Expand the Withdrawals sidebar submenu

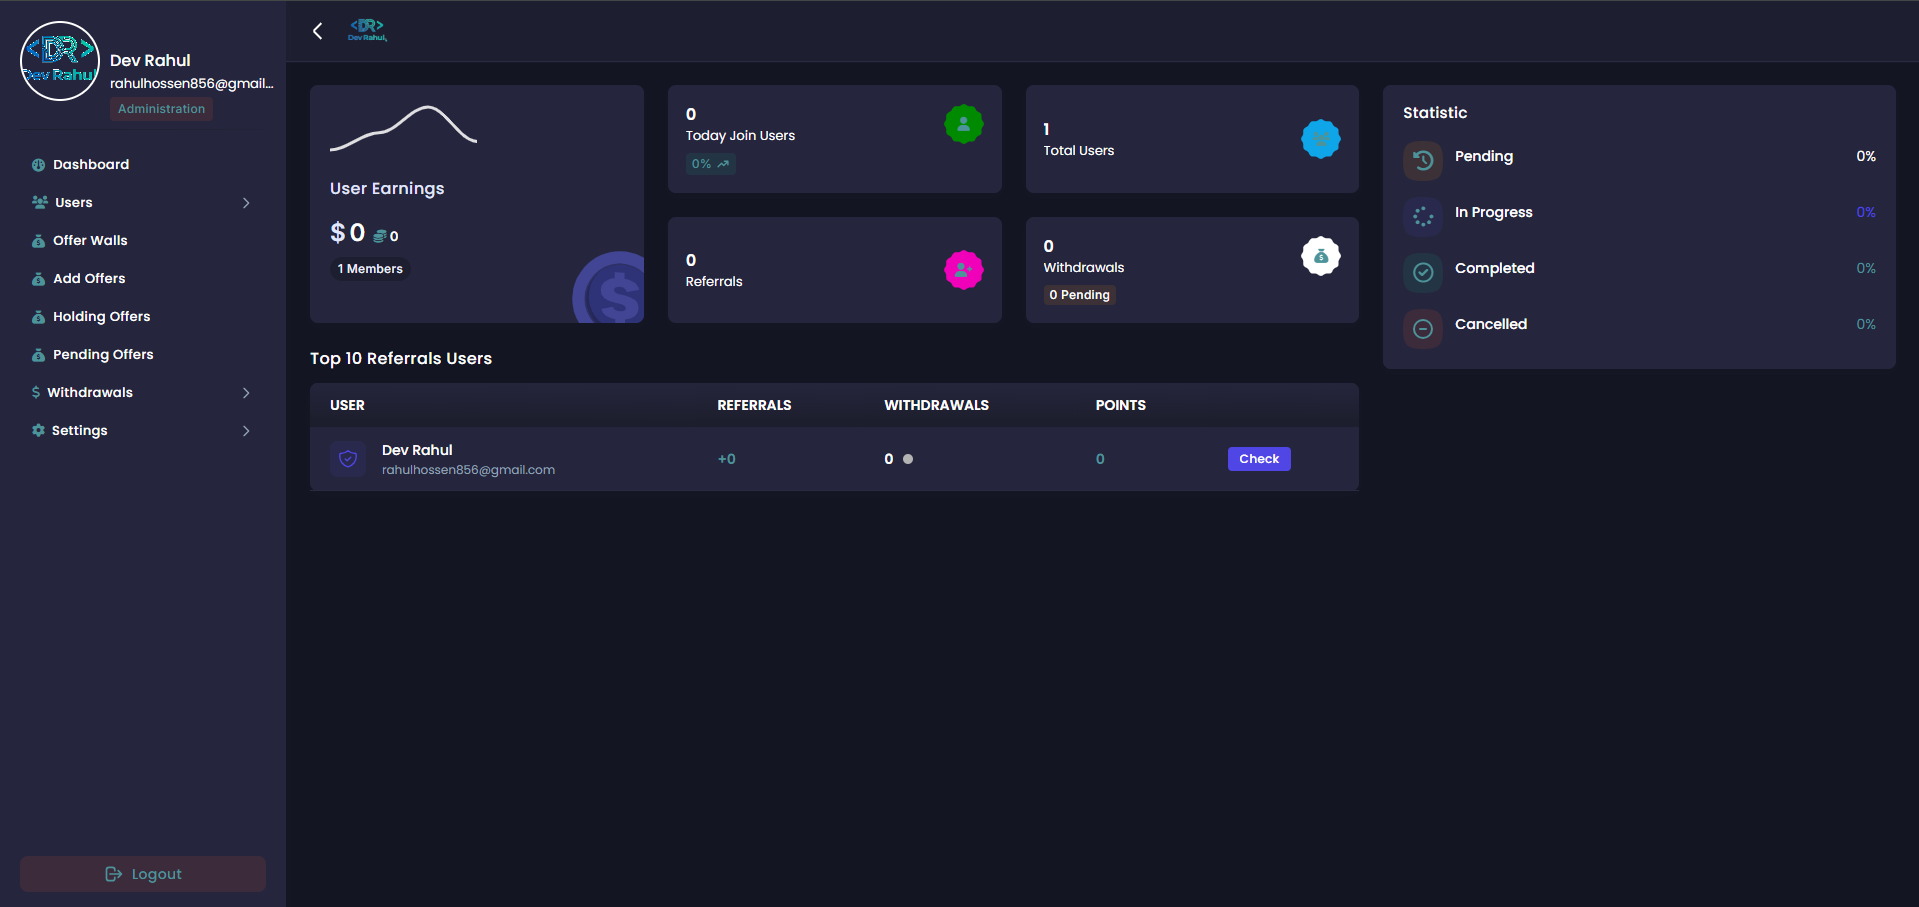[x=245, y=393]
